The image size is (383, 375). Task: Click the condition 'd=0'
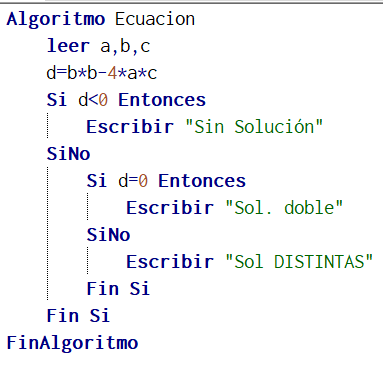coord(133,181)
